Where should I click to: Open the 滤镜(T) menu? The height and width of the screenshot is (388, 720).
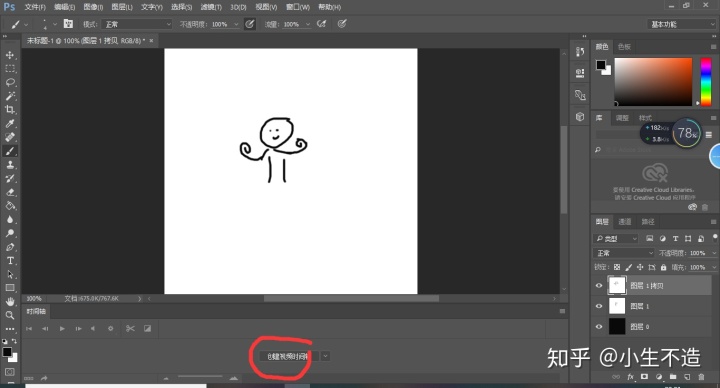(x=211, y=7)
